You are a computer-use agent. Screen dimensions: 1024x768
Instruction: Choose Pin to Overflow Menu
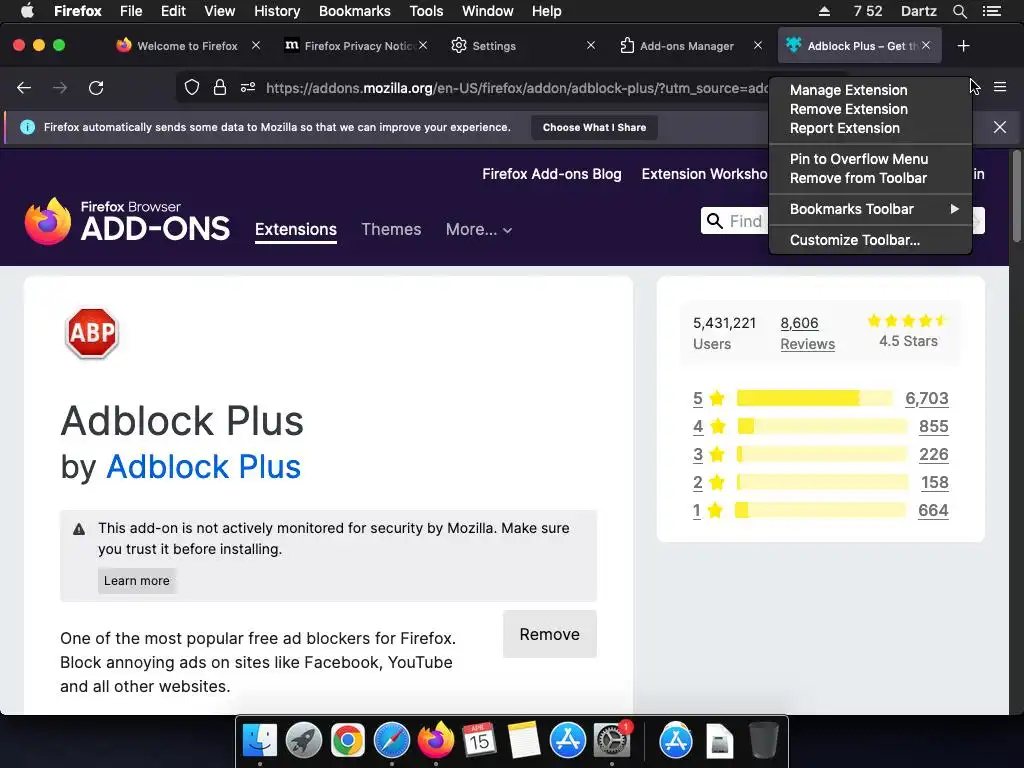tap(871, 159)
